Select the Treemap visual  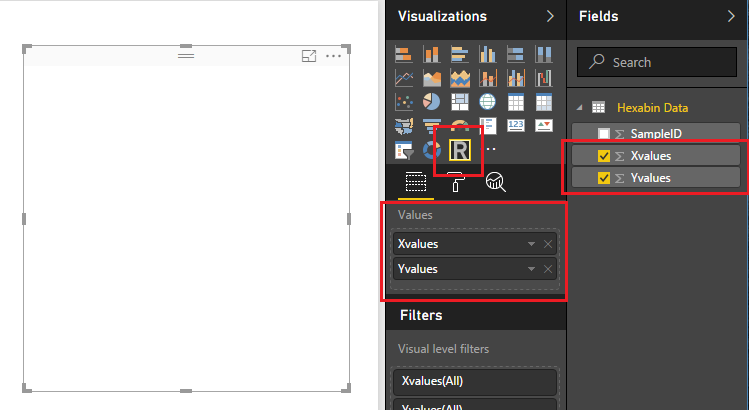460,102
